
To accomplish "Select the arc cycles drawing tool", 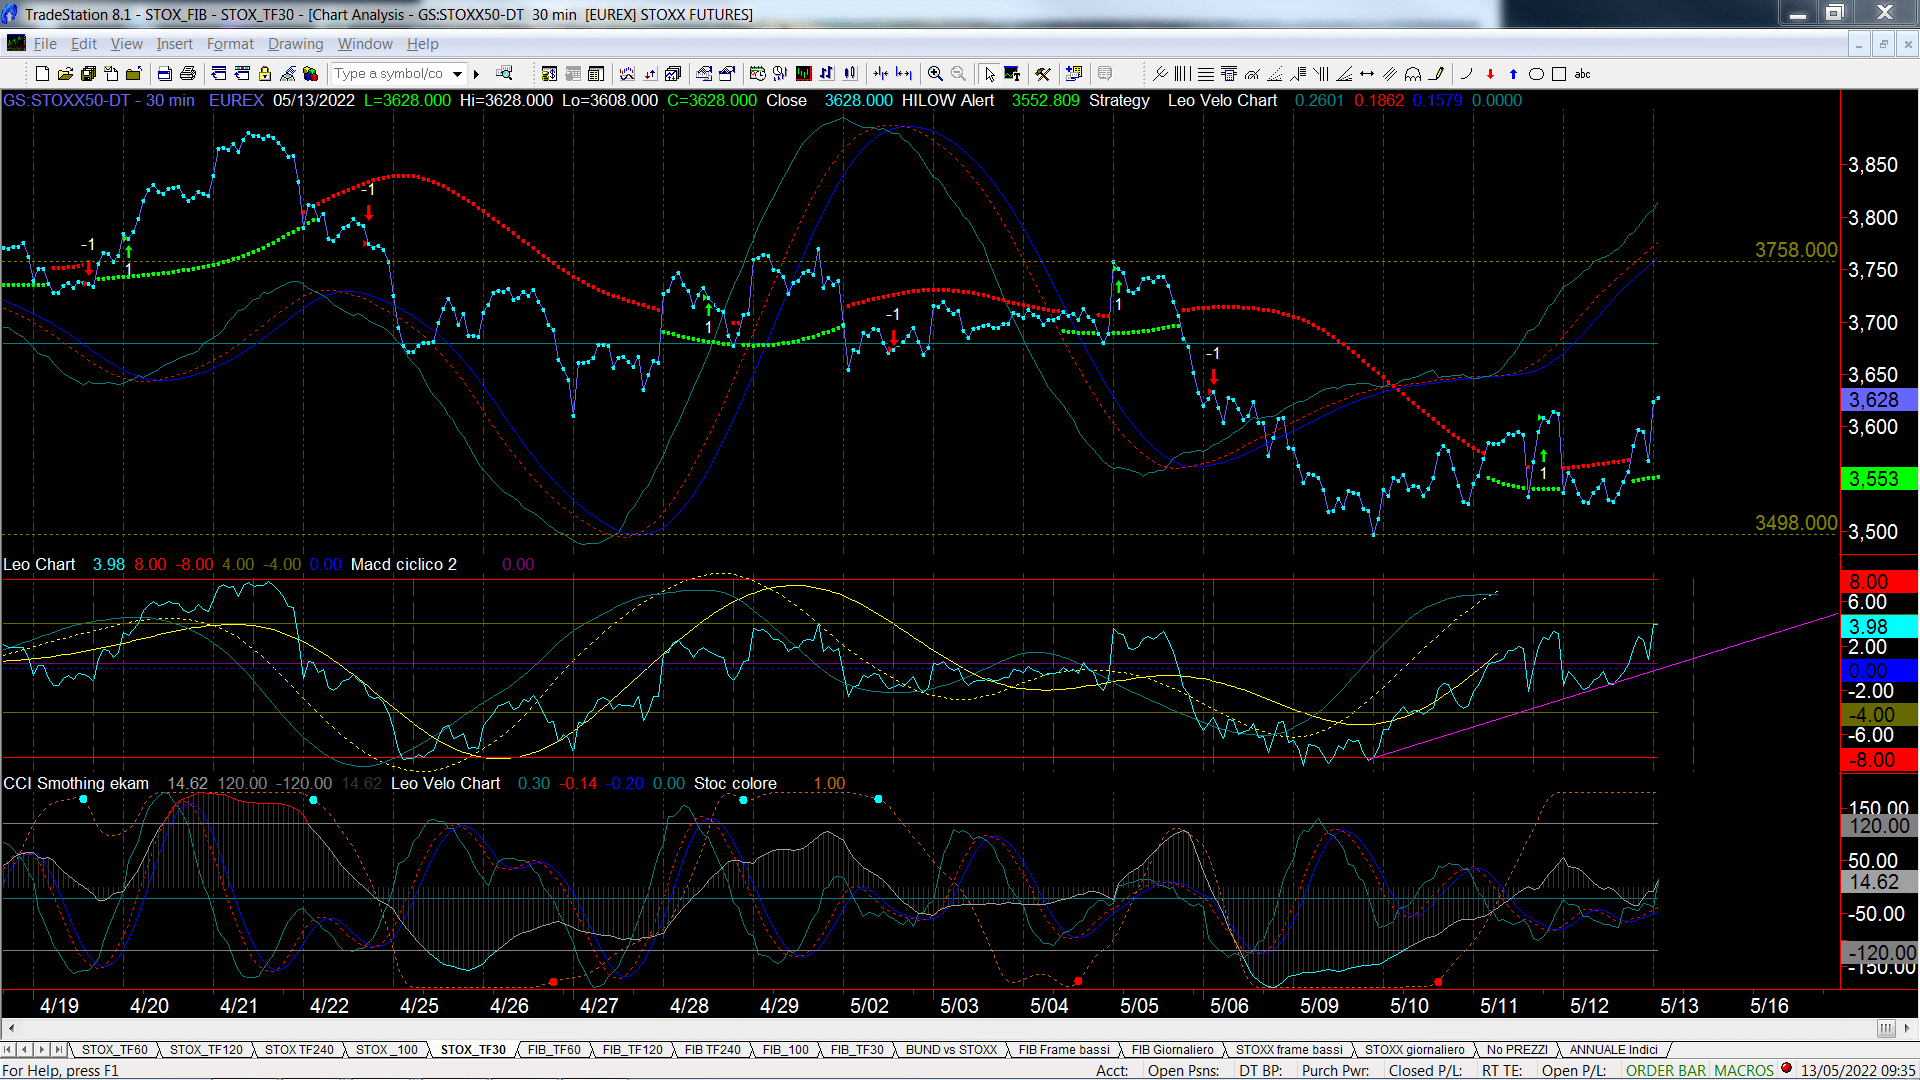I will point(1412,74).
